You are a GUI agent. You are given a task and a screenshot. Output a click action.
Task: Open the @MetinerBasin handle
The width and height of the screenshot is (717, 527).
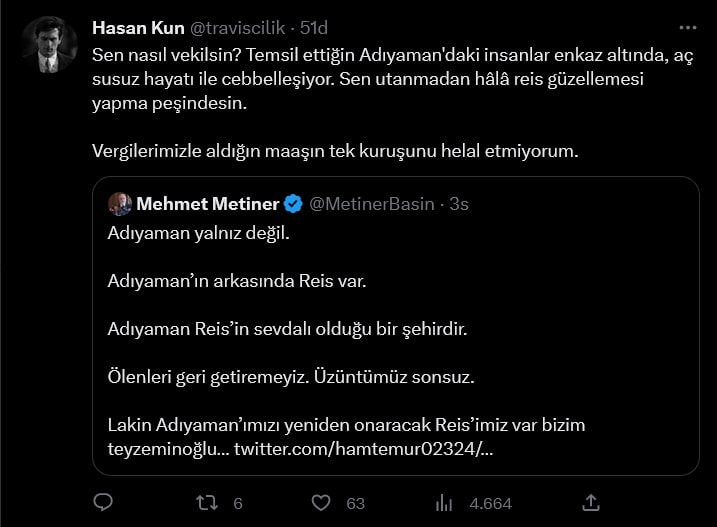[372, 204]
